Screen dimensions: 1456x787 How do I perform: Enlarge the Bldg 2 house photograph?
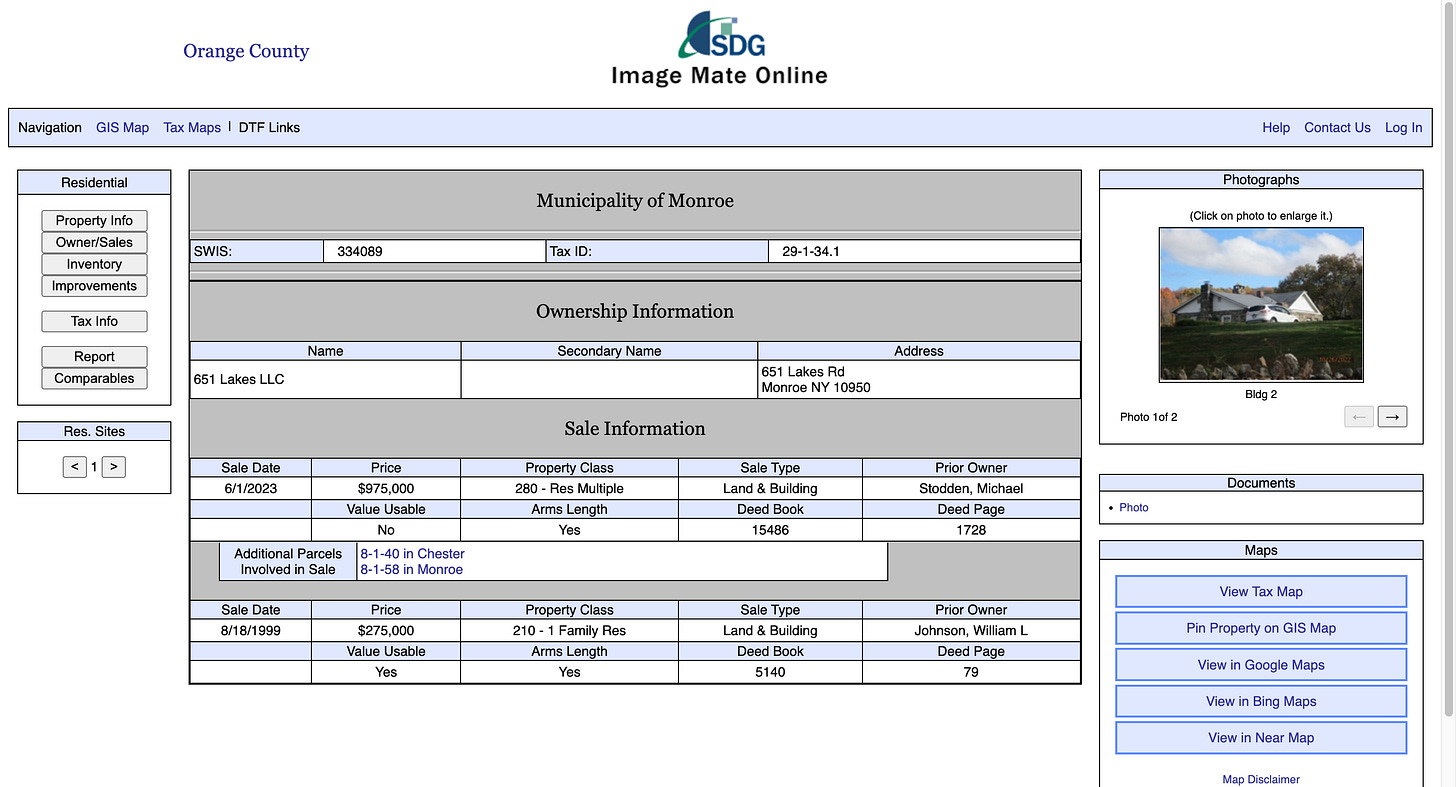click(1261, 304)
